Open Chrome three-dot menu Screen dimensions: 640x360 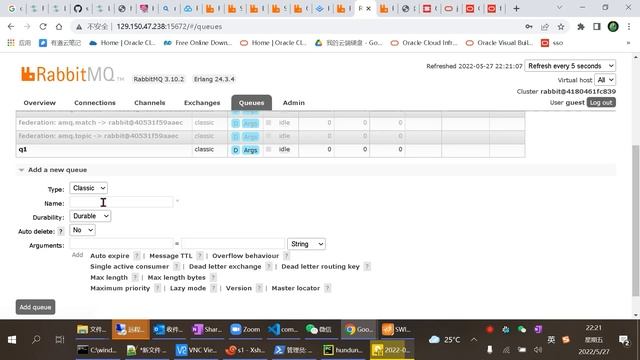pos(629,27)
